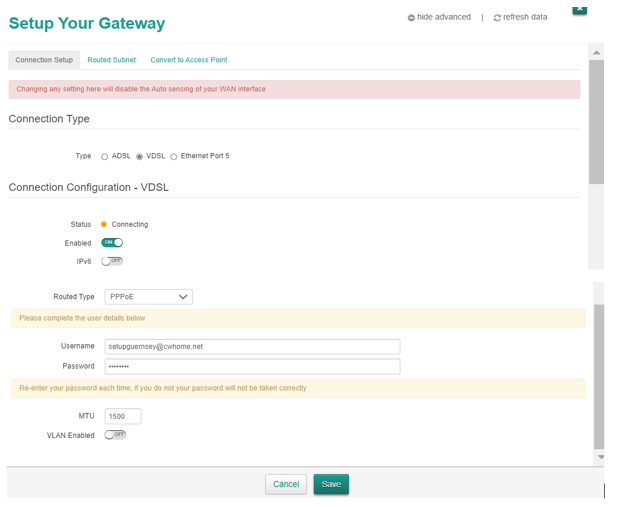
Task: Click the scroll down arrow
Action: pyautogui.click(x=600, y=457)
